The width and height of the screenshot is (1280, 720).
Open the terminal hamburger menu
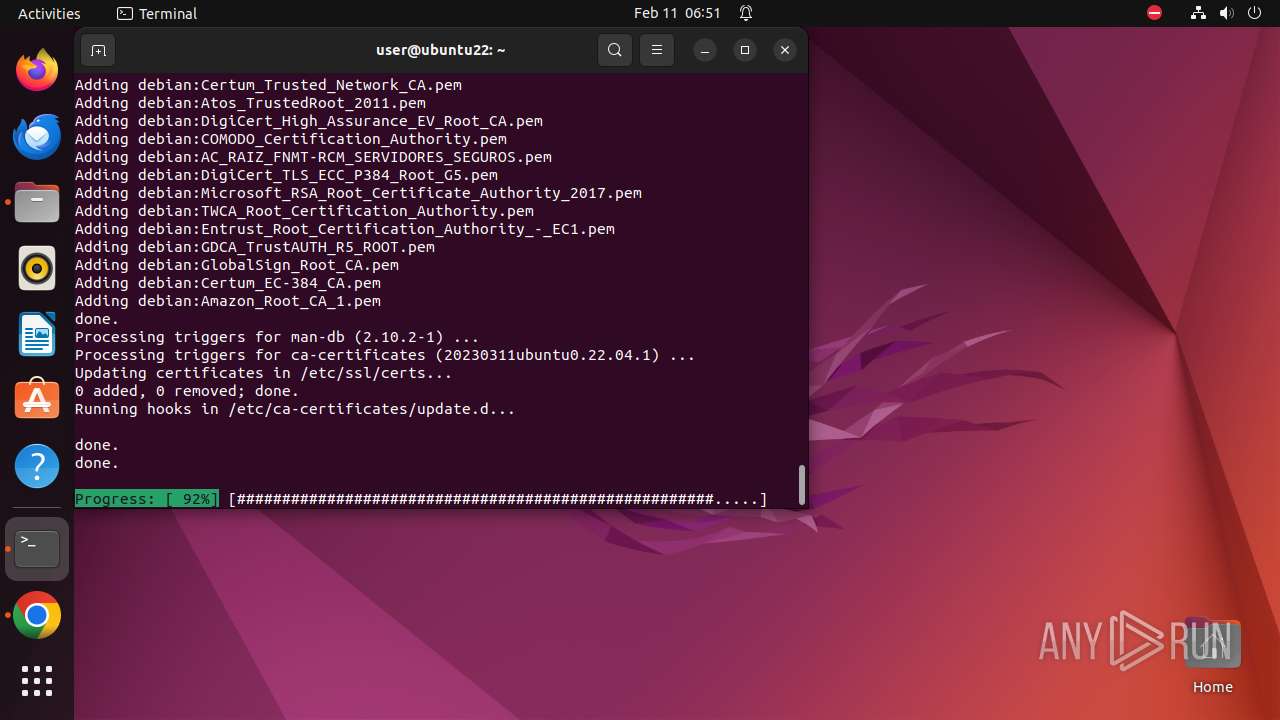656,50
